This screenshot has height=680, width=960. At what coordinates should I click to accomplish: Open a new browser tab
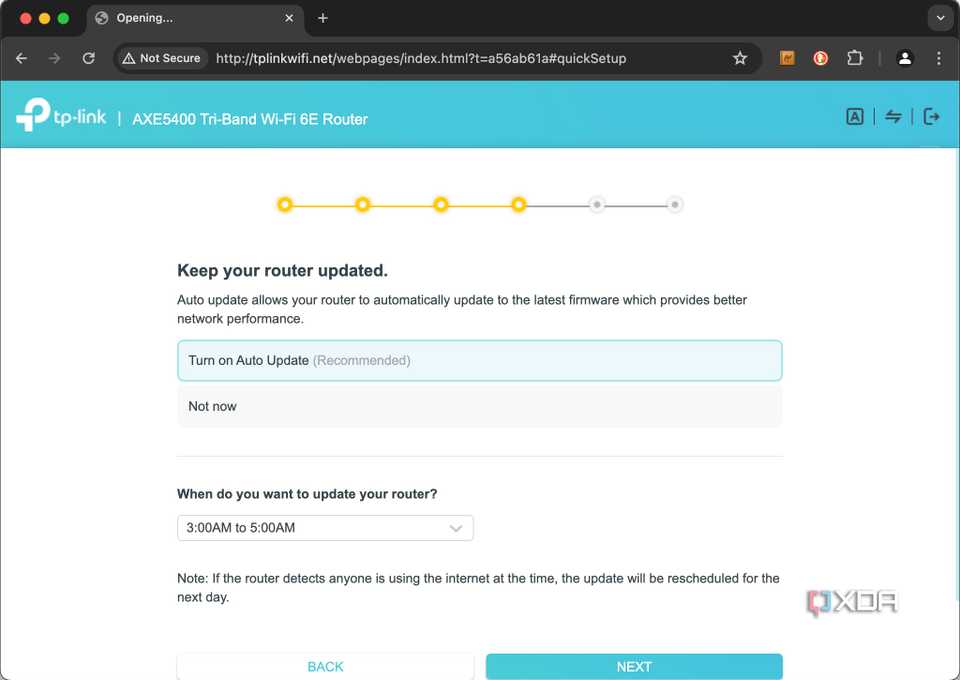[x=323, y=18]
